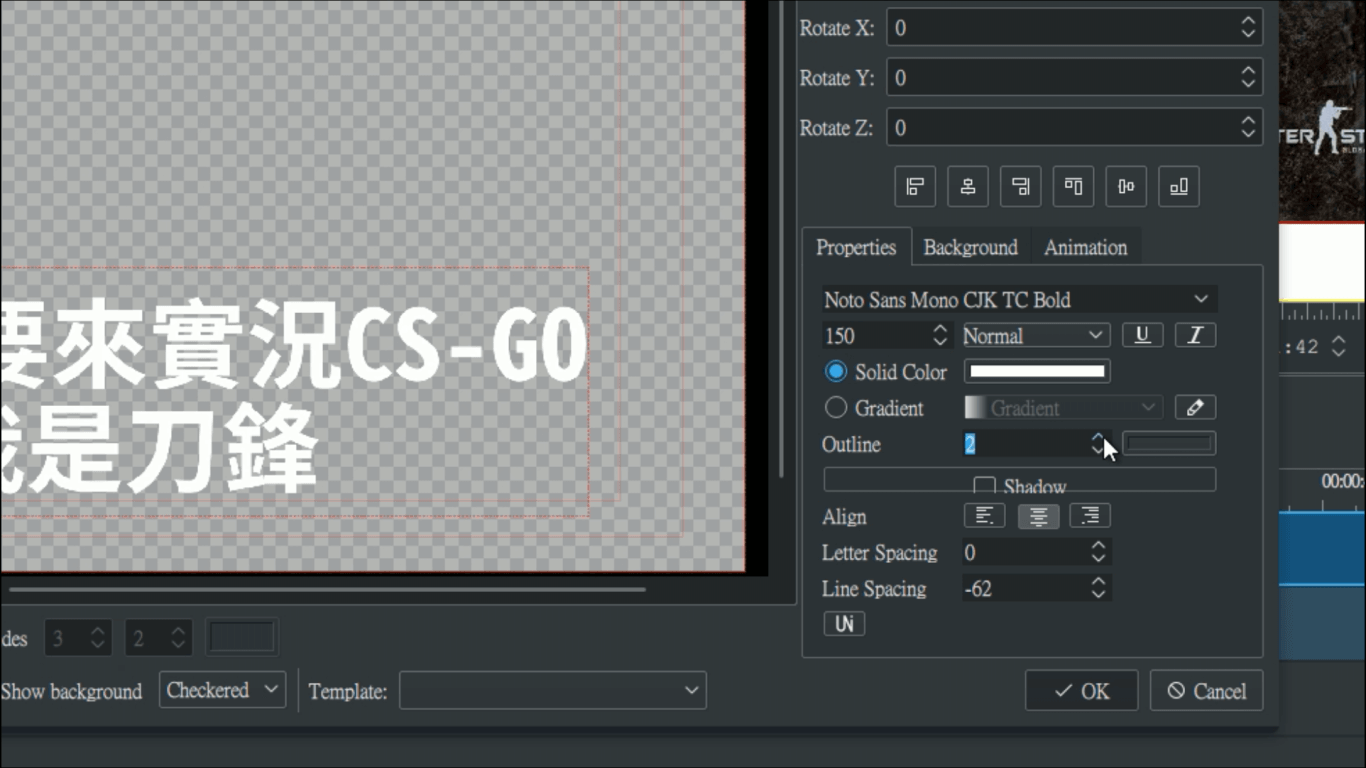Select the Gradient radio button

(835, 407)
